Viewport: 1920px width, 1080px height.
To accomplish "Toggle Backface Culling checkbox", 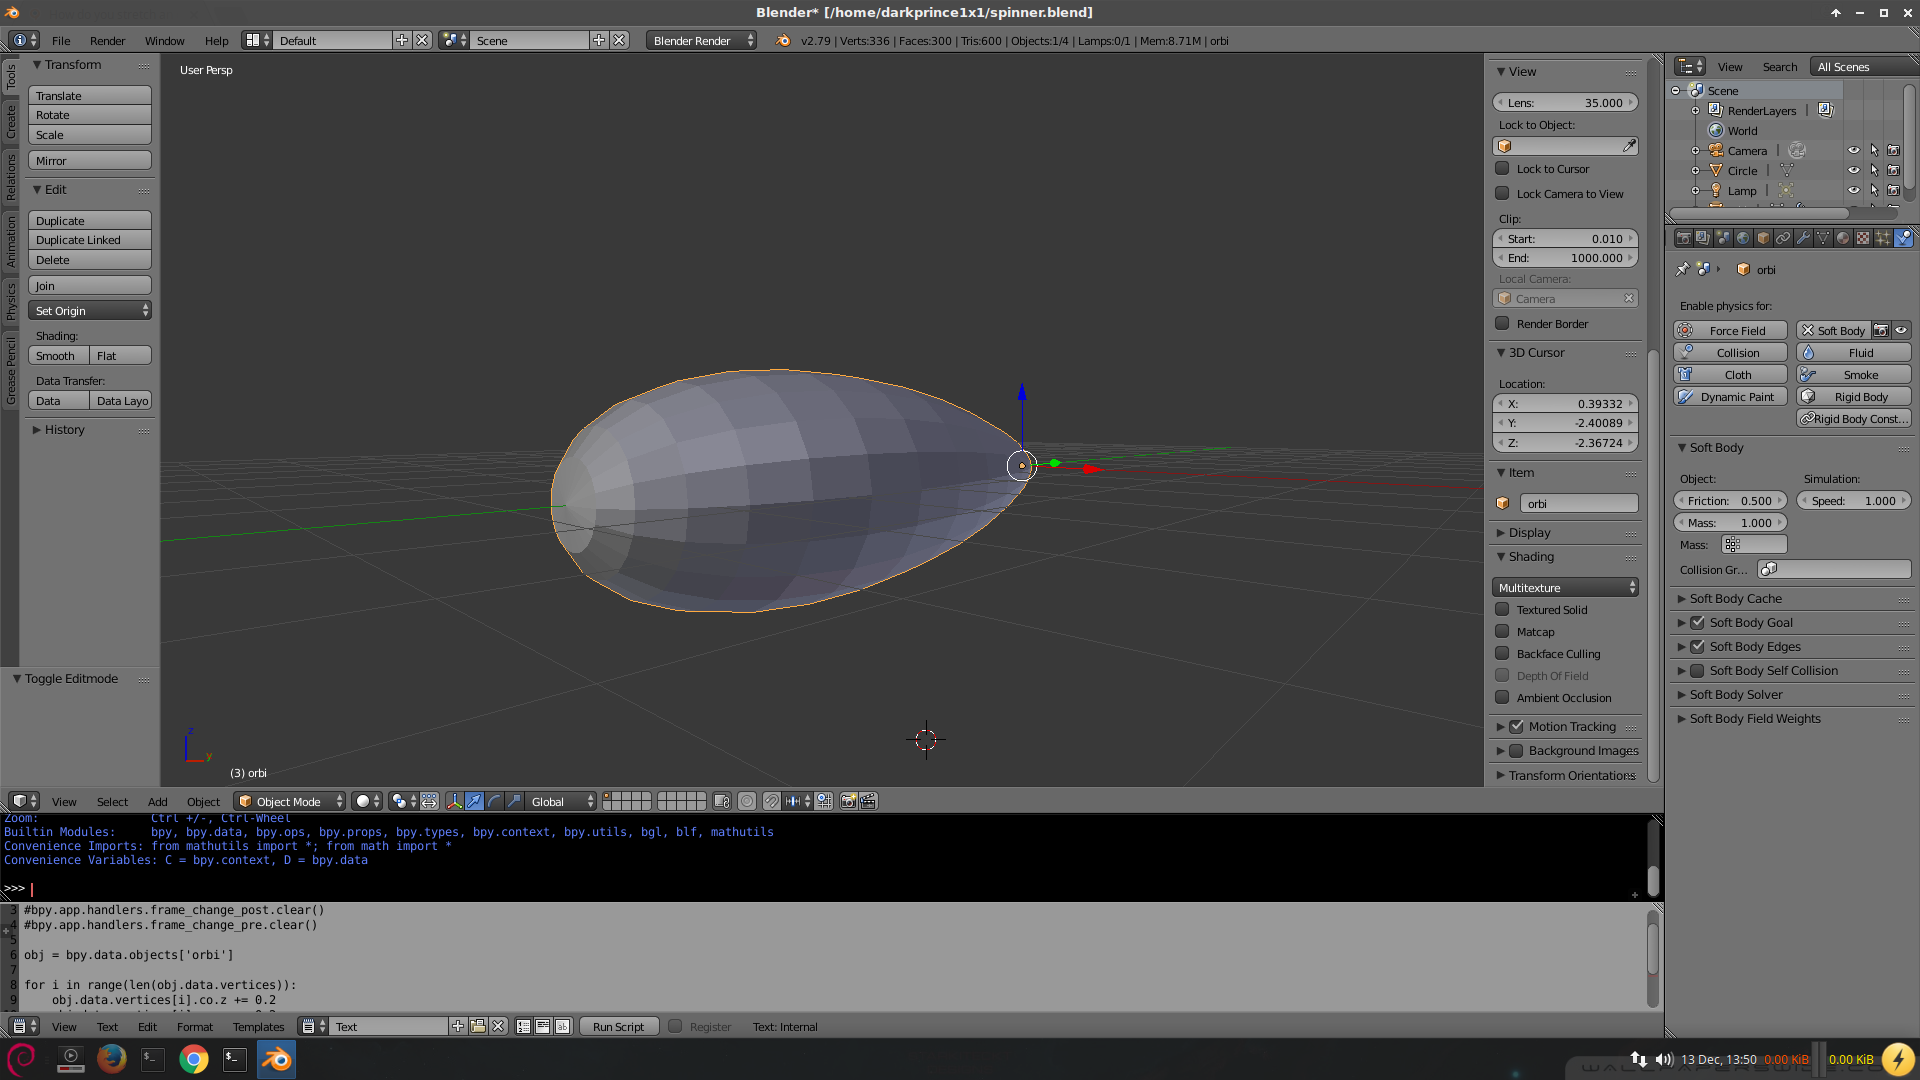I will pyautogui.click(x=1502, y=653).
